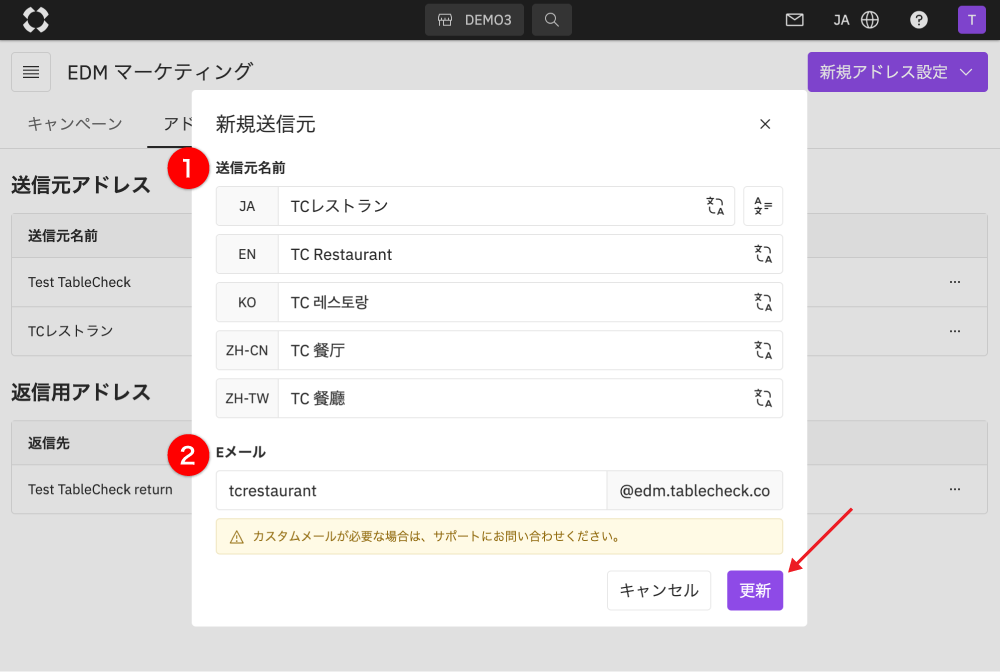Screen dimensions: 1000x672
Task: Select the TCレストラン sender row text
Action: [70, 331]
